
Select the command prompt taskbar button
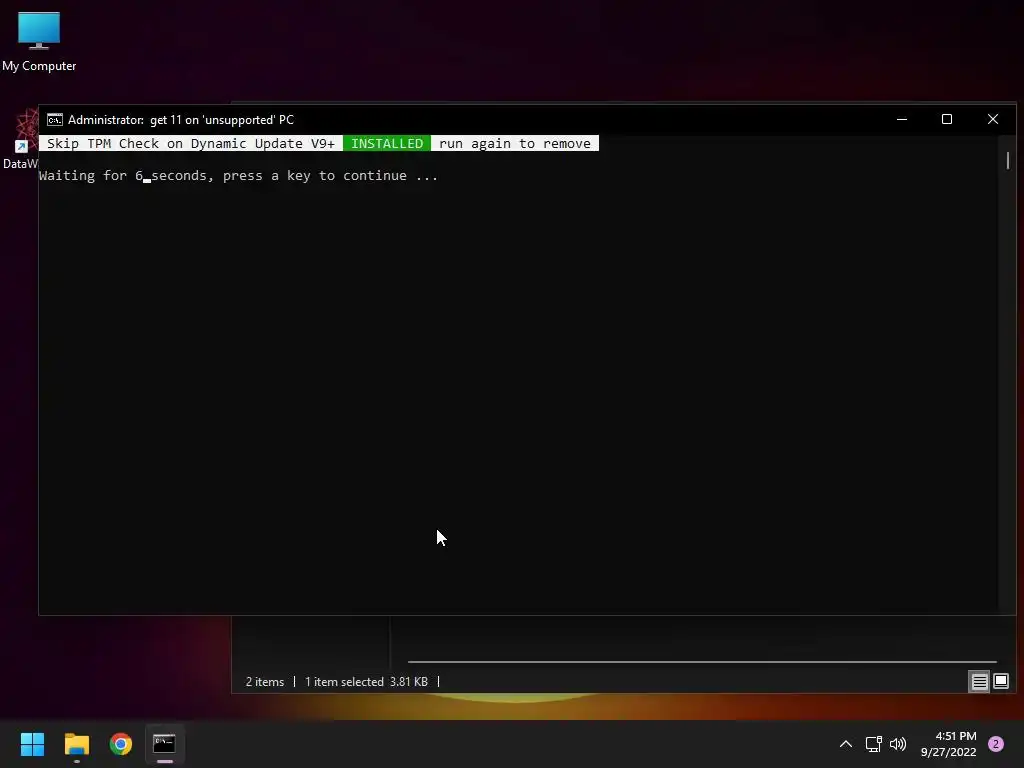pos(165,744)
